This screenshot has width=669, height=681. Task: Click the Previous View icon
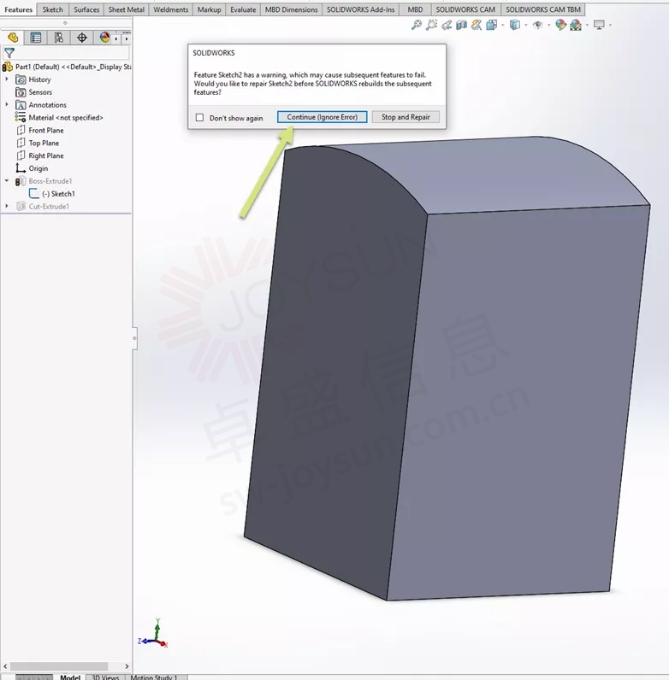(447, 25)
